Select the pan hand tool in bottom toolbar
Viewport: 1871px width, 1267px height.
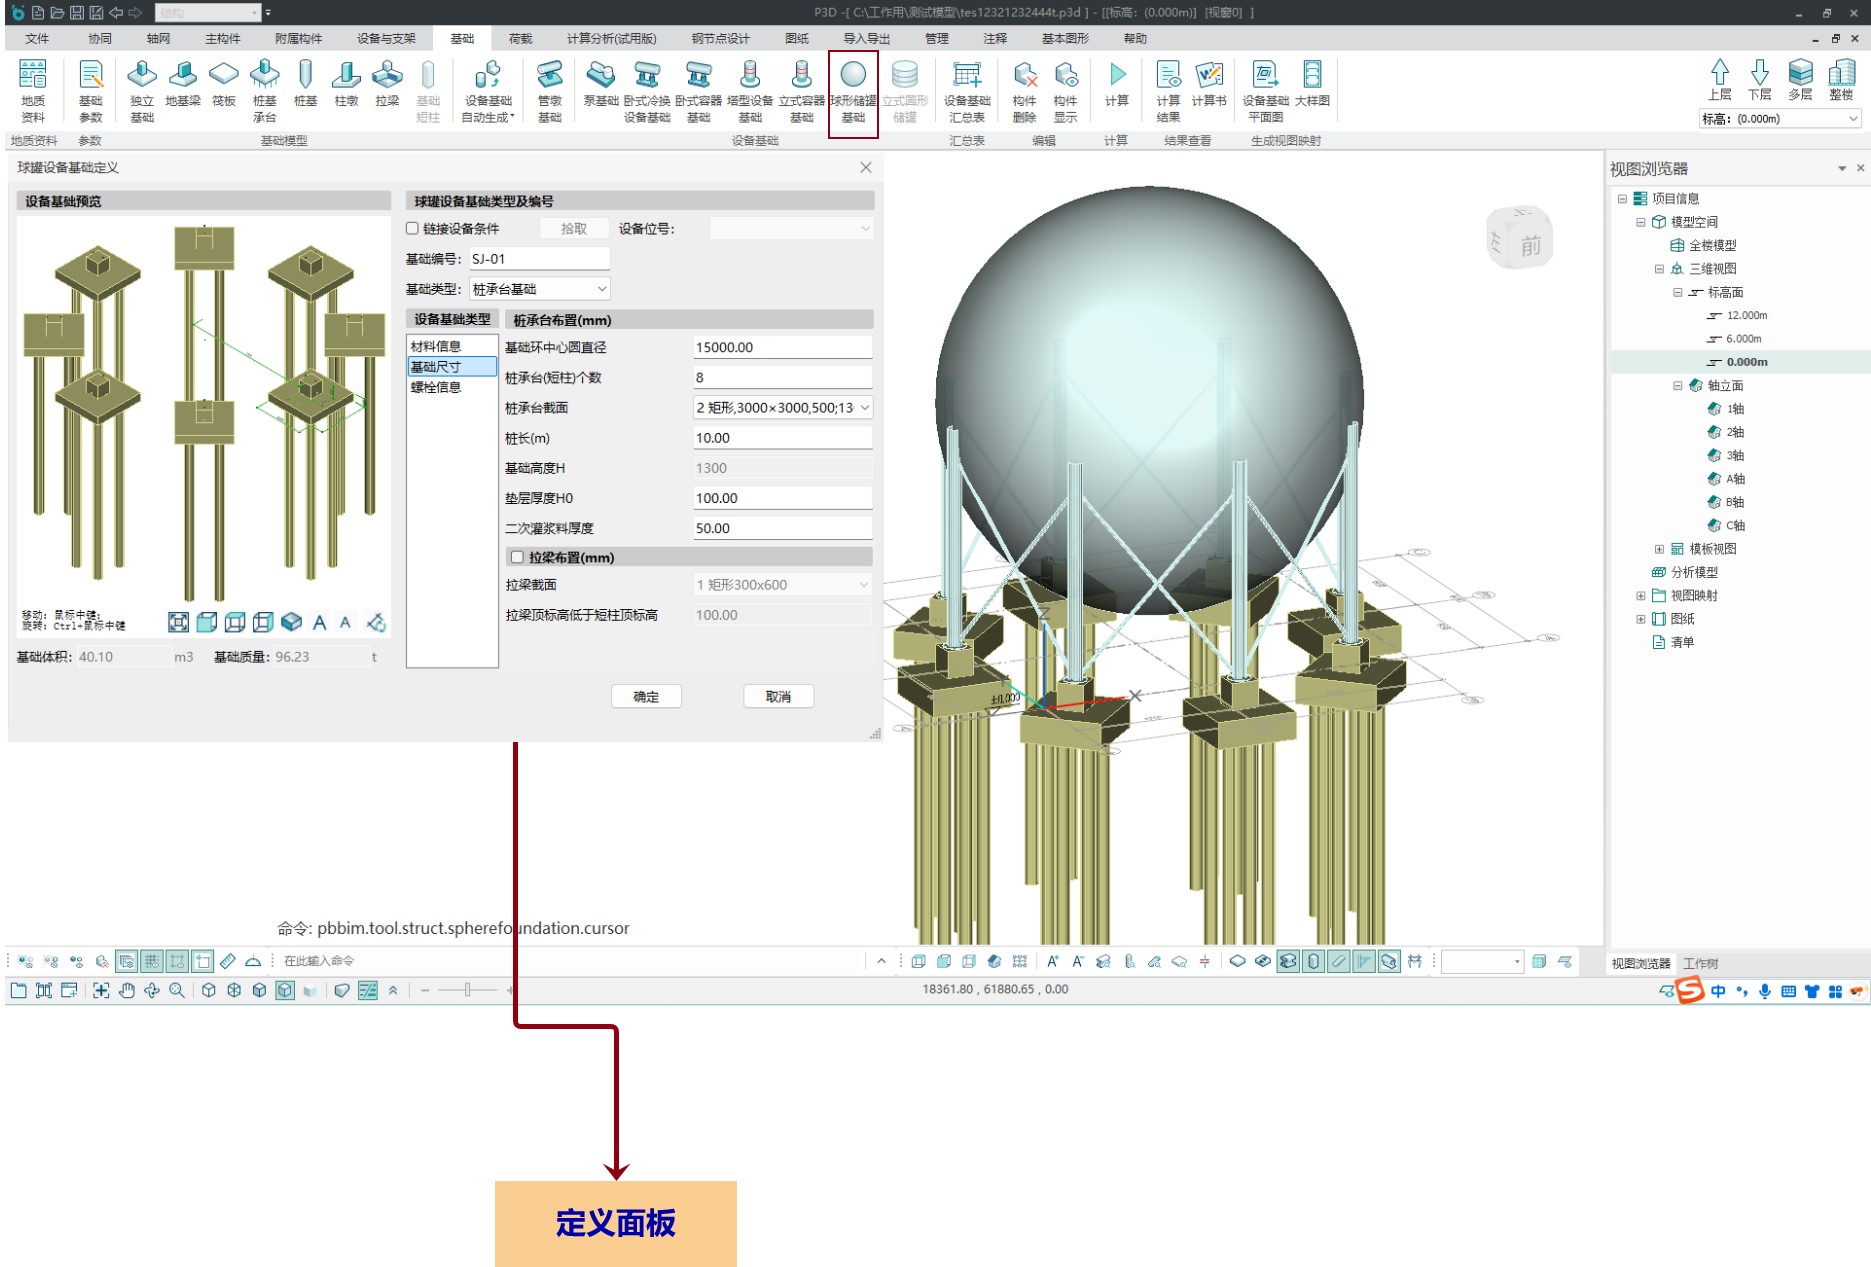tap(126, 990)
